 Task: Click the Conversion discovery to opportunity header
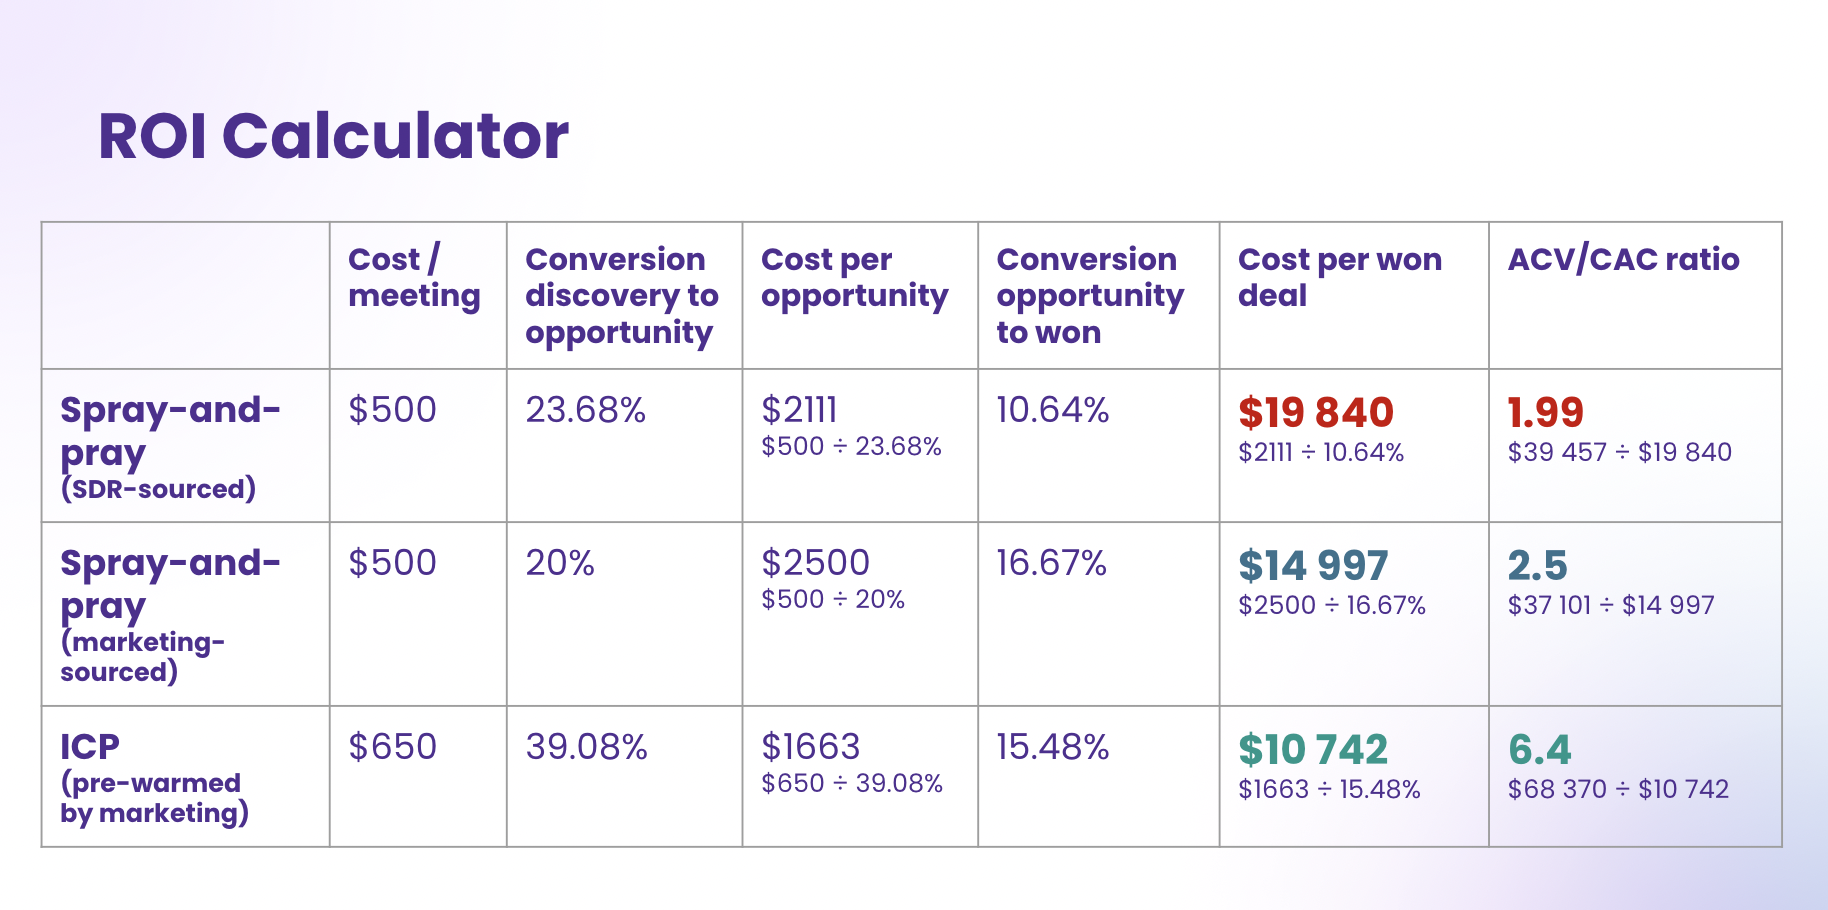click(622, 296)
